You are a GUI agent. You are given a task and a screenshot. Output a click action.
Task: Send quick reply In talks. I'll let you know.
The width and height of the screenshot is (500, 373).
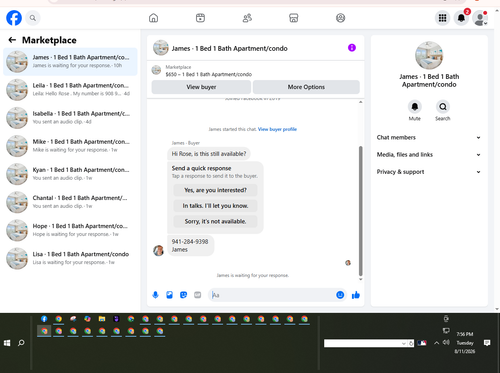[x=215, y=206]
